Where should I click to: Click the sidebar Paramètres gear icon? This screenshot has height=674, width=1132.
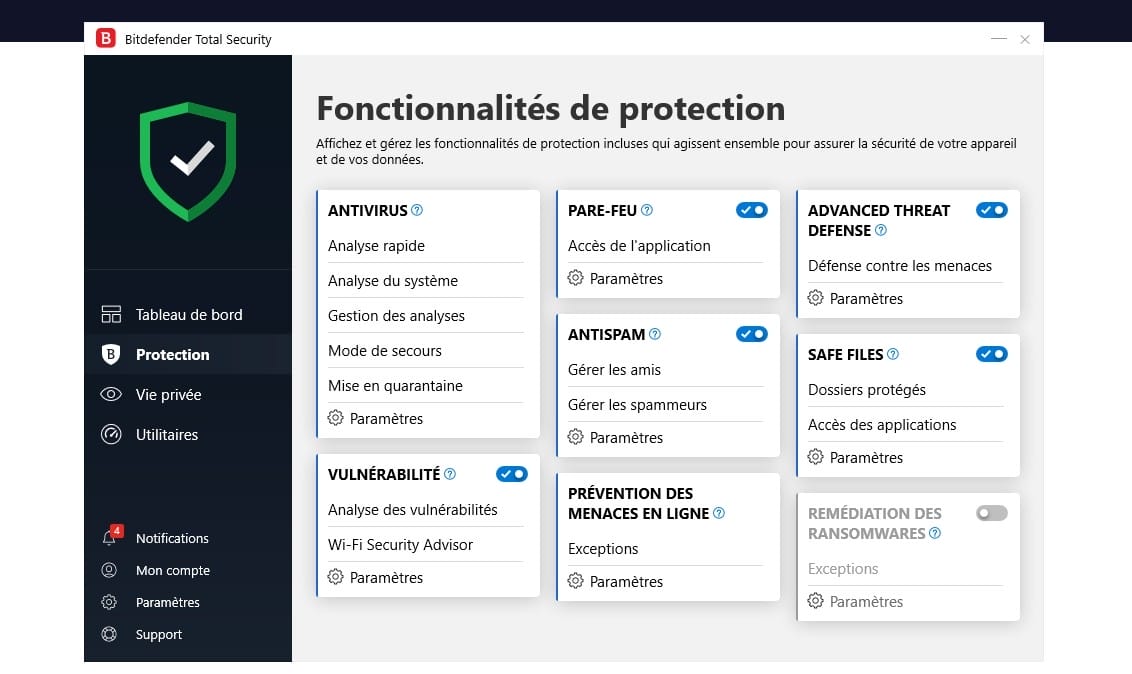click(109, 602)
